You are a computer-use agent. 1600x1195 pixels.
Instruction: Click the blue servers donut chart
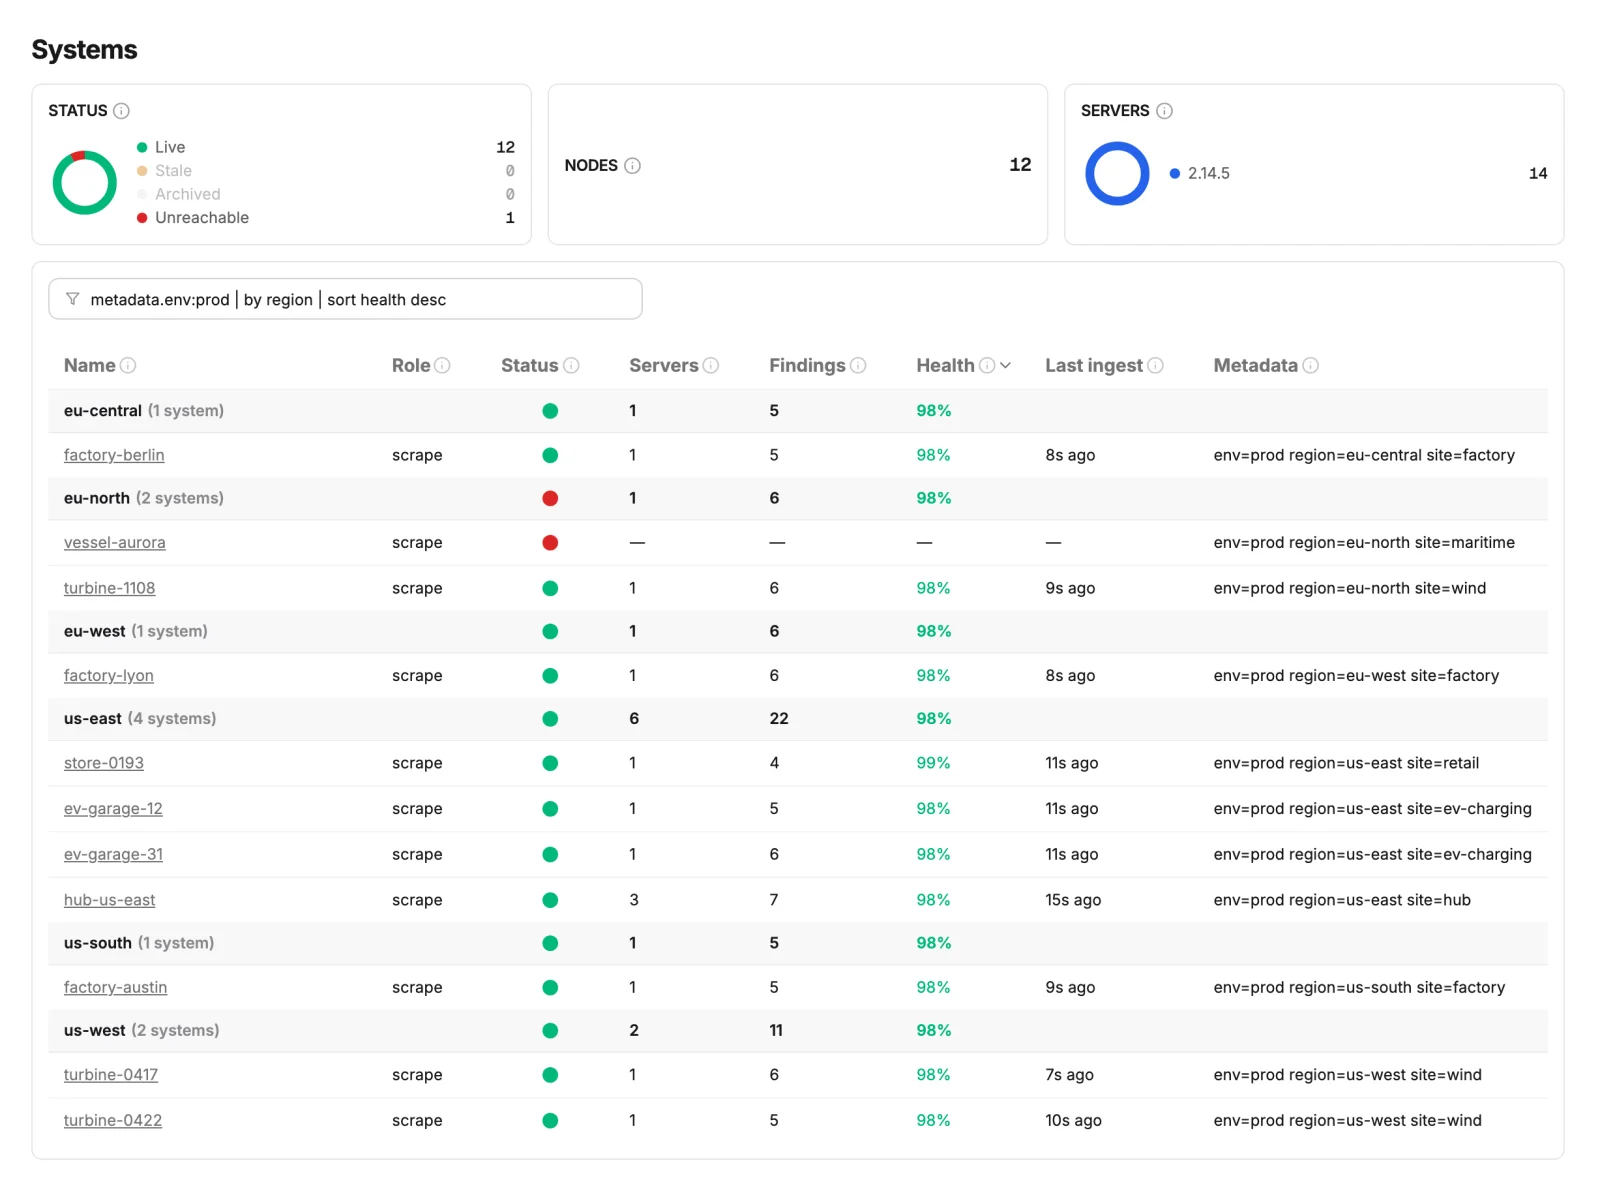click(1117, 174)
